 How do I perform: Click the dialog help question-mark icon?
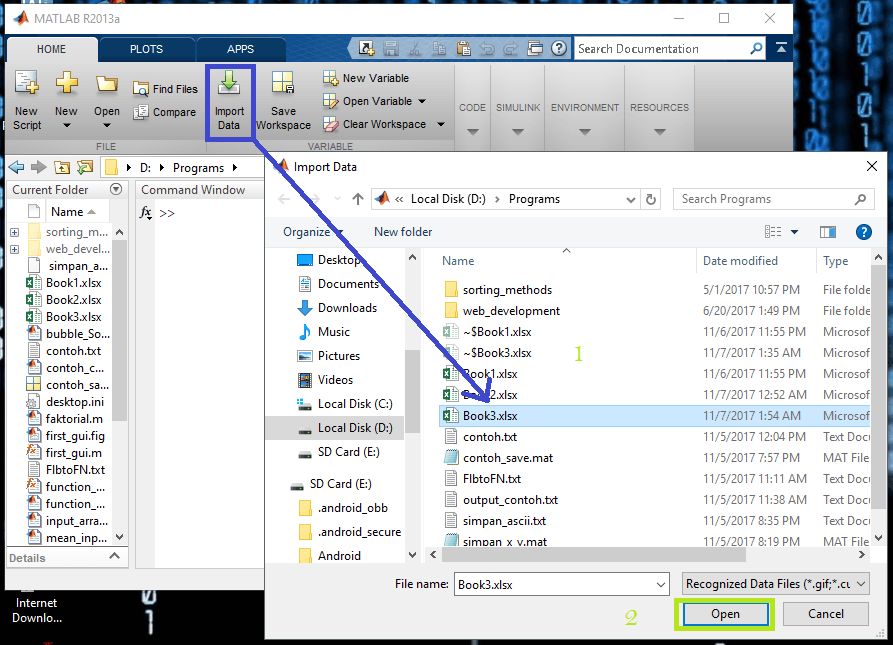pos(864,232)
